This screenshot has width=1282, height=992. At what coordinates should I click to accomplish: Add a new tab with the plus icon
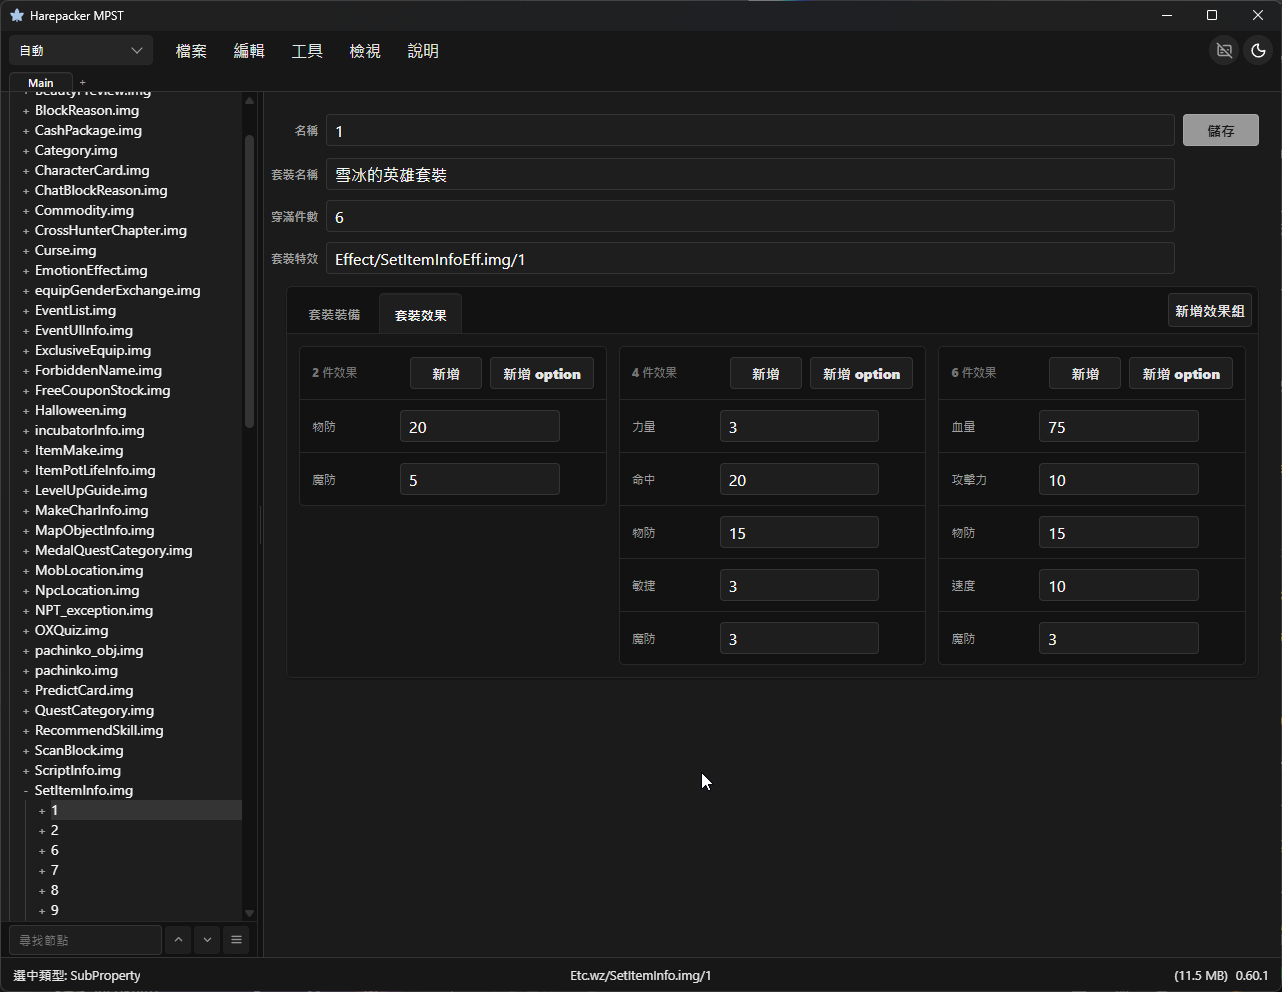pos(83,83)
